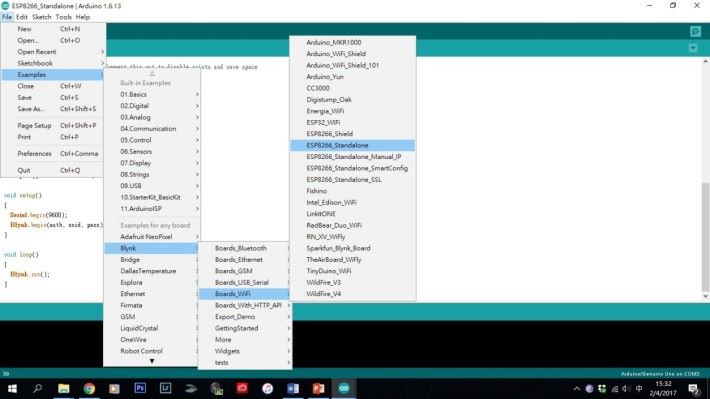
Task: Open Boards_Ethernet submenu
Action: [x=245, y=260]
